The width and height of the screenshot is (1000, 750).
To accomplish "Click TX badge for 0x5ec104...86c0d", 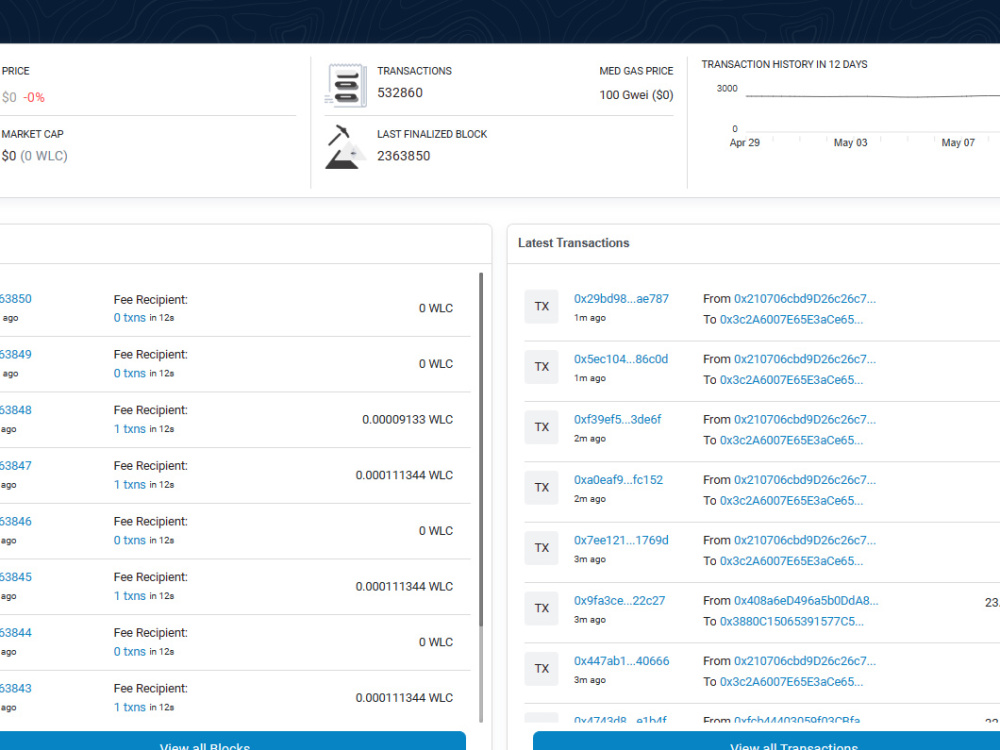I will [541, 367].
